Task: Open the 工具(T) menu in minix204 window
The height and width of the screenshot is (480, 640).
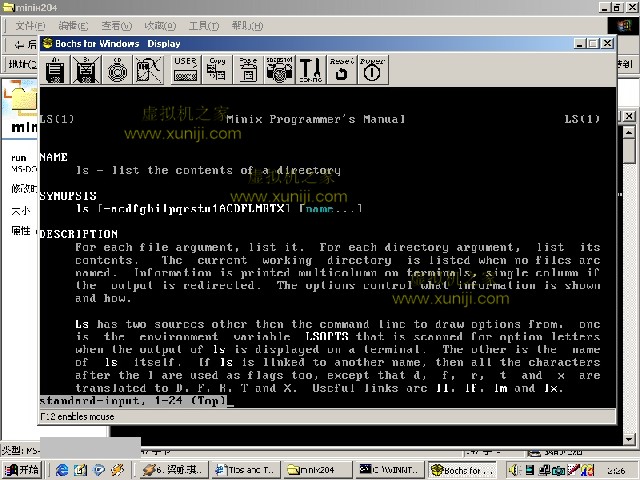Action: coord(204,26)
